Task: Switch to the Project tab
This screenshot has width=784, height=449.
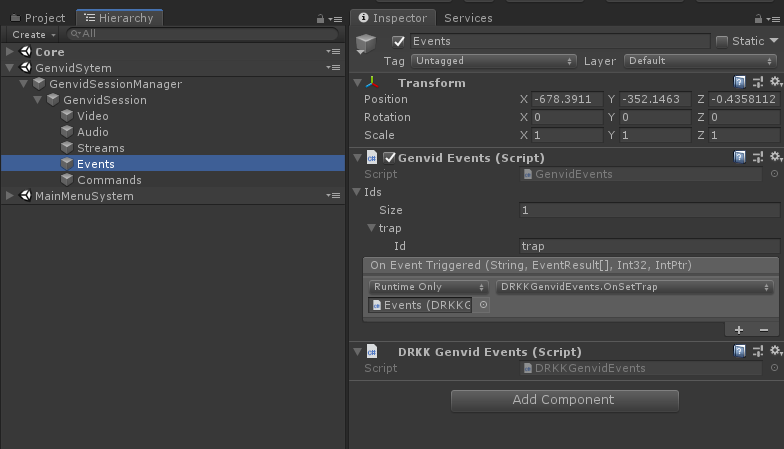Action: point(38,18)
